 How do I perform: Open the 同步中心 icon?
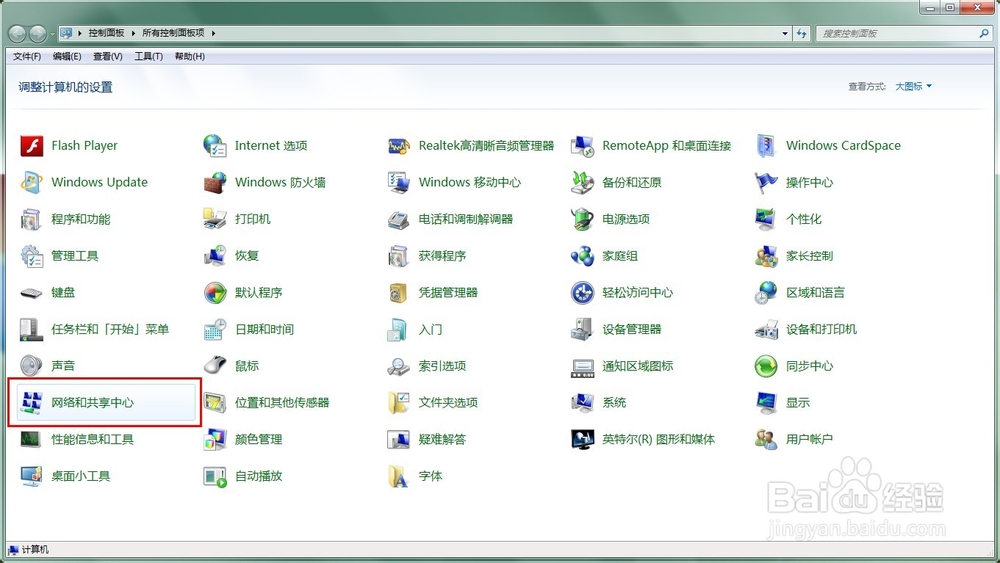pos(766,366)
